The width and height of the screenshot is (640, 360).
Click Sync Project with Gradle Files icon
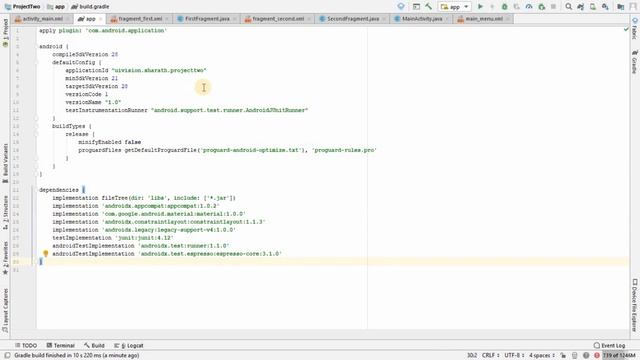(580, 7)
